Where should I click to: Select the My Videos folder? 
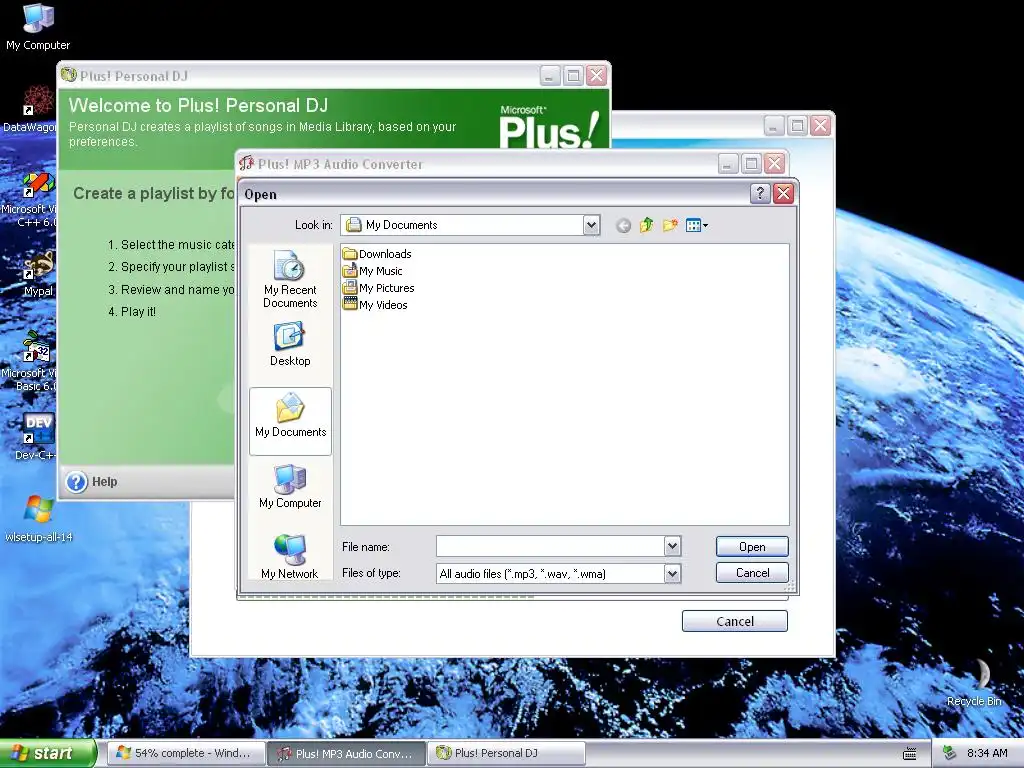click(x=376, y=304)
